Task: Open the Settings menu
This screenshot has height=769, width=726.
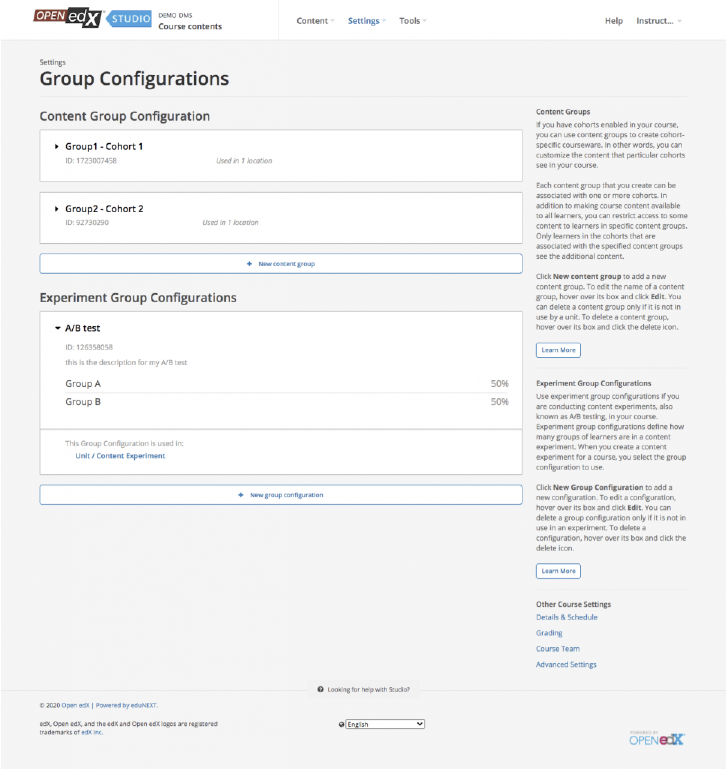Action: (366, 21)
